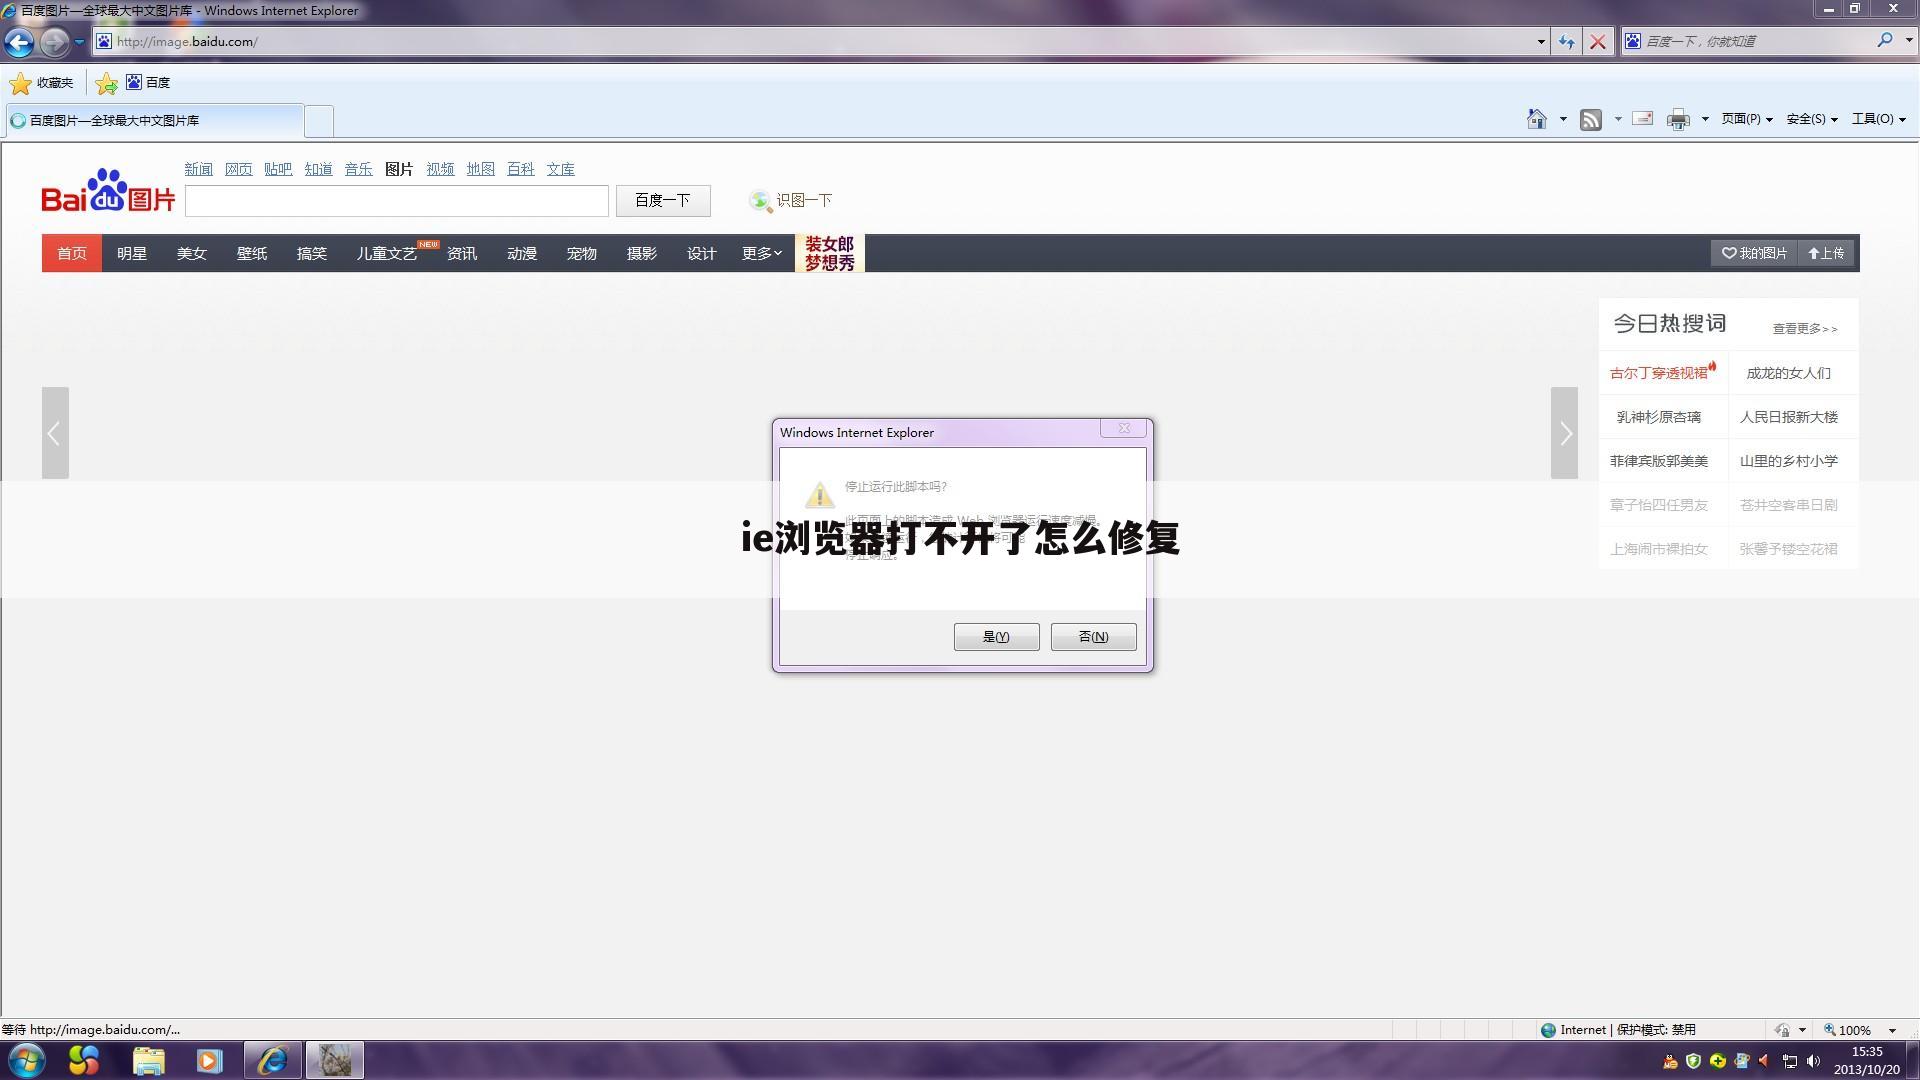The width and height of the screenshot is (1920, 1080).
Task: Select the 儿童文艺 navigation tab
Action: click(387, 253)
